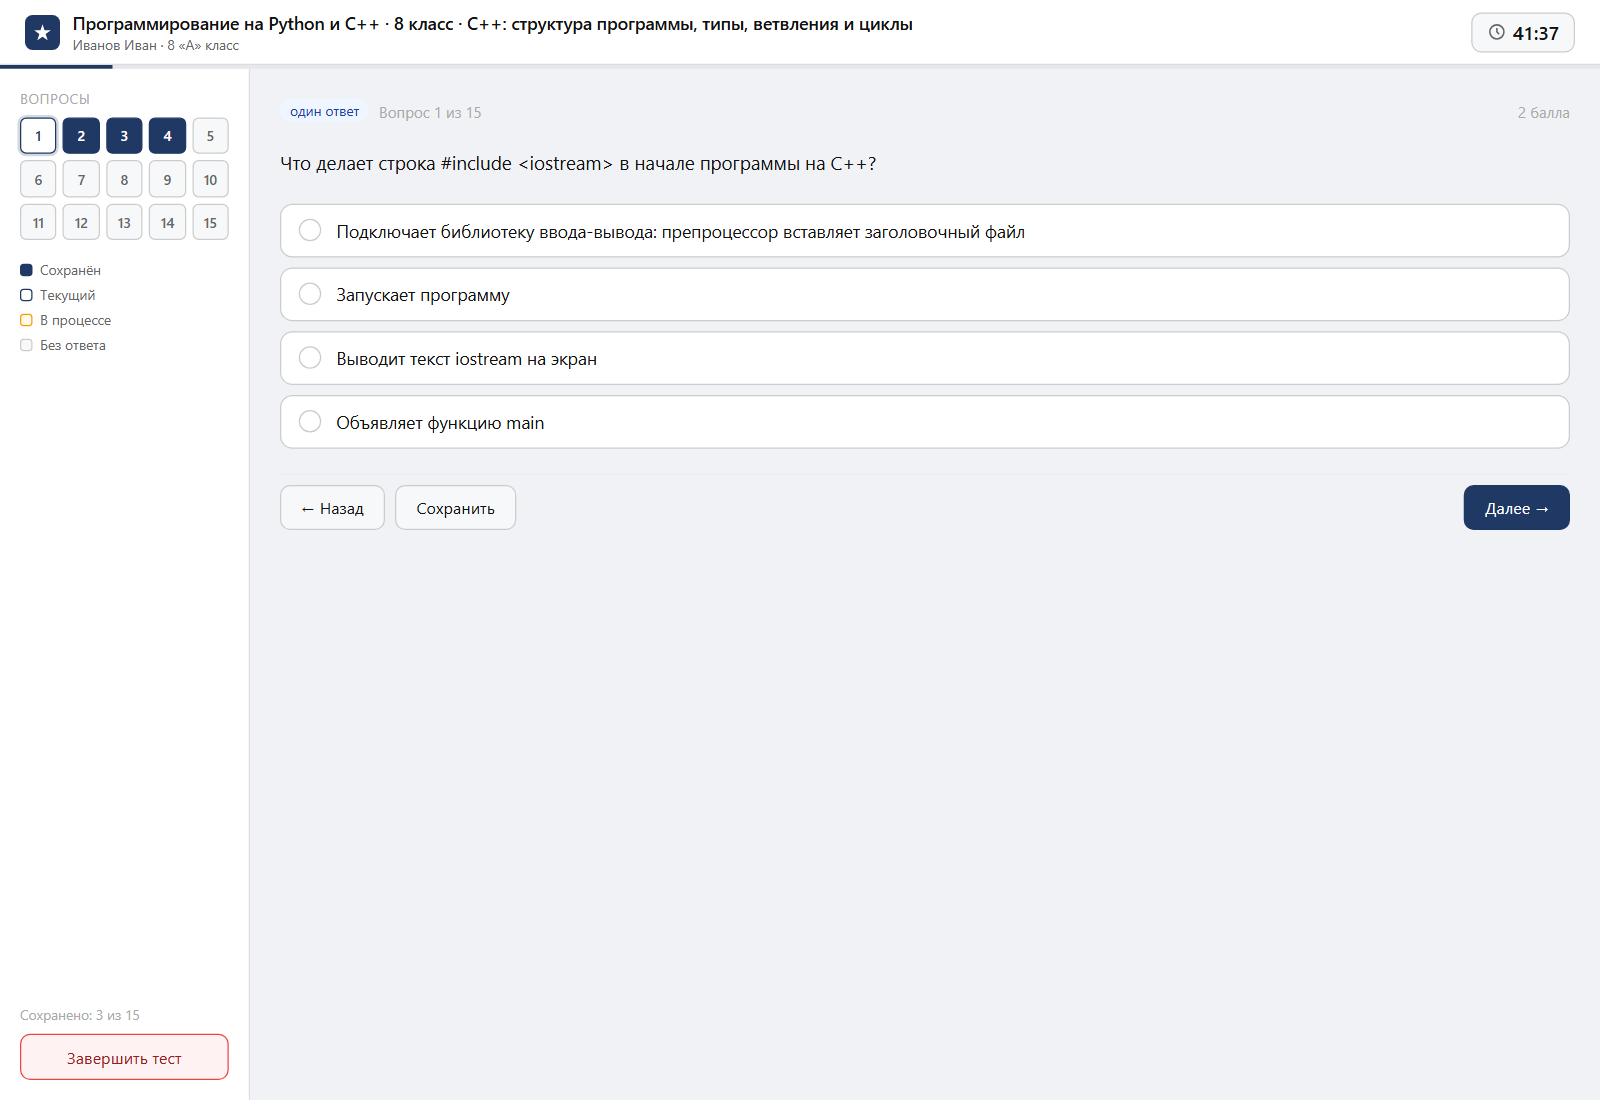Click the clock timer showing 41:37
1600x1100 pixels.
[x=1522, y=33]
